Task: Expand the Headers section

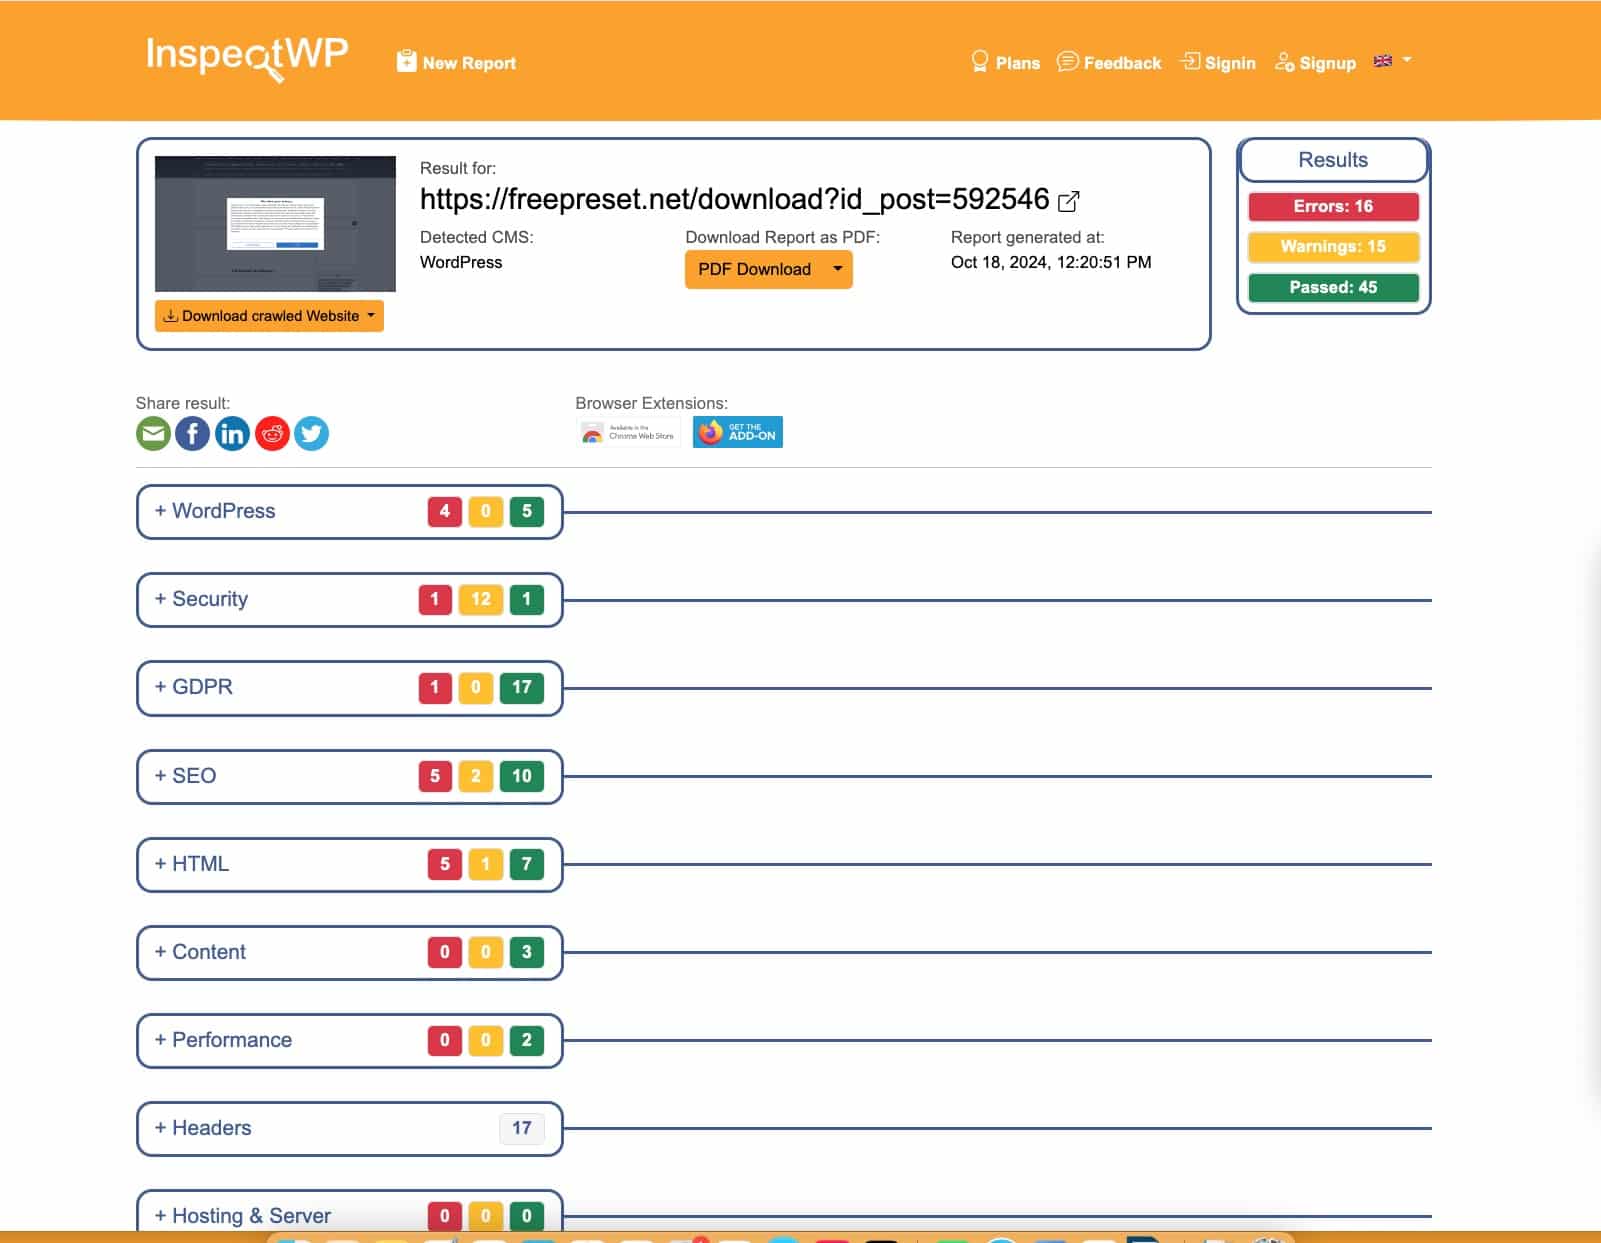Action: click(x=349, y=1128)
